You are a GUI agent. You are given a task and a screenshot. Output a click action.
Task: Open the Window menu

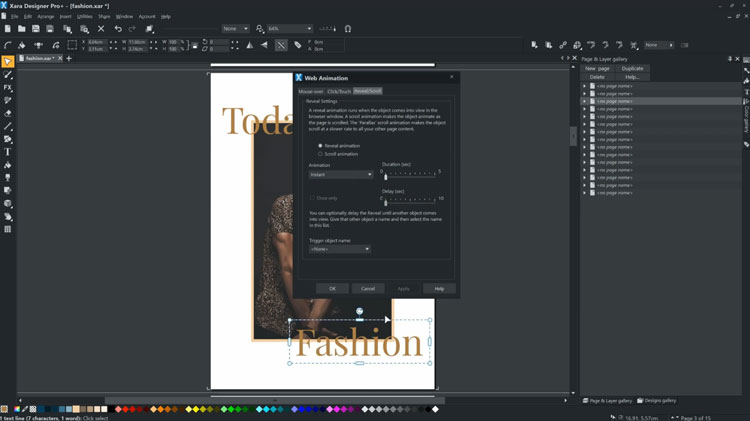coord(124,16)
